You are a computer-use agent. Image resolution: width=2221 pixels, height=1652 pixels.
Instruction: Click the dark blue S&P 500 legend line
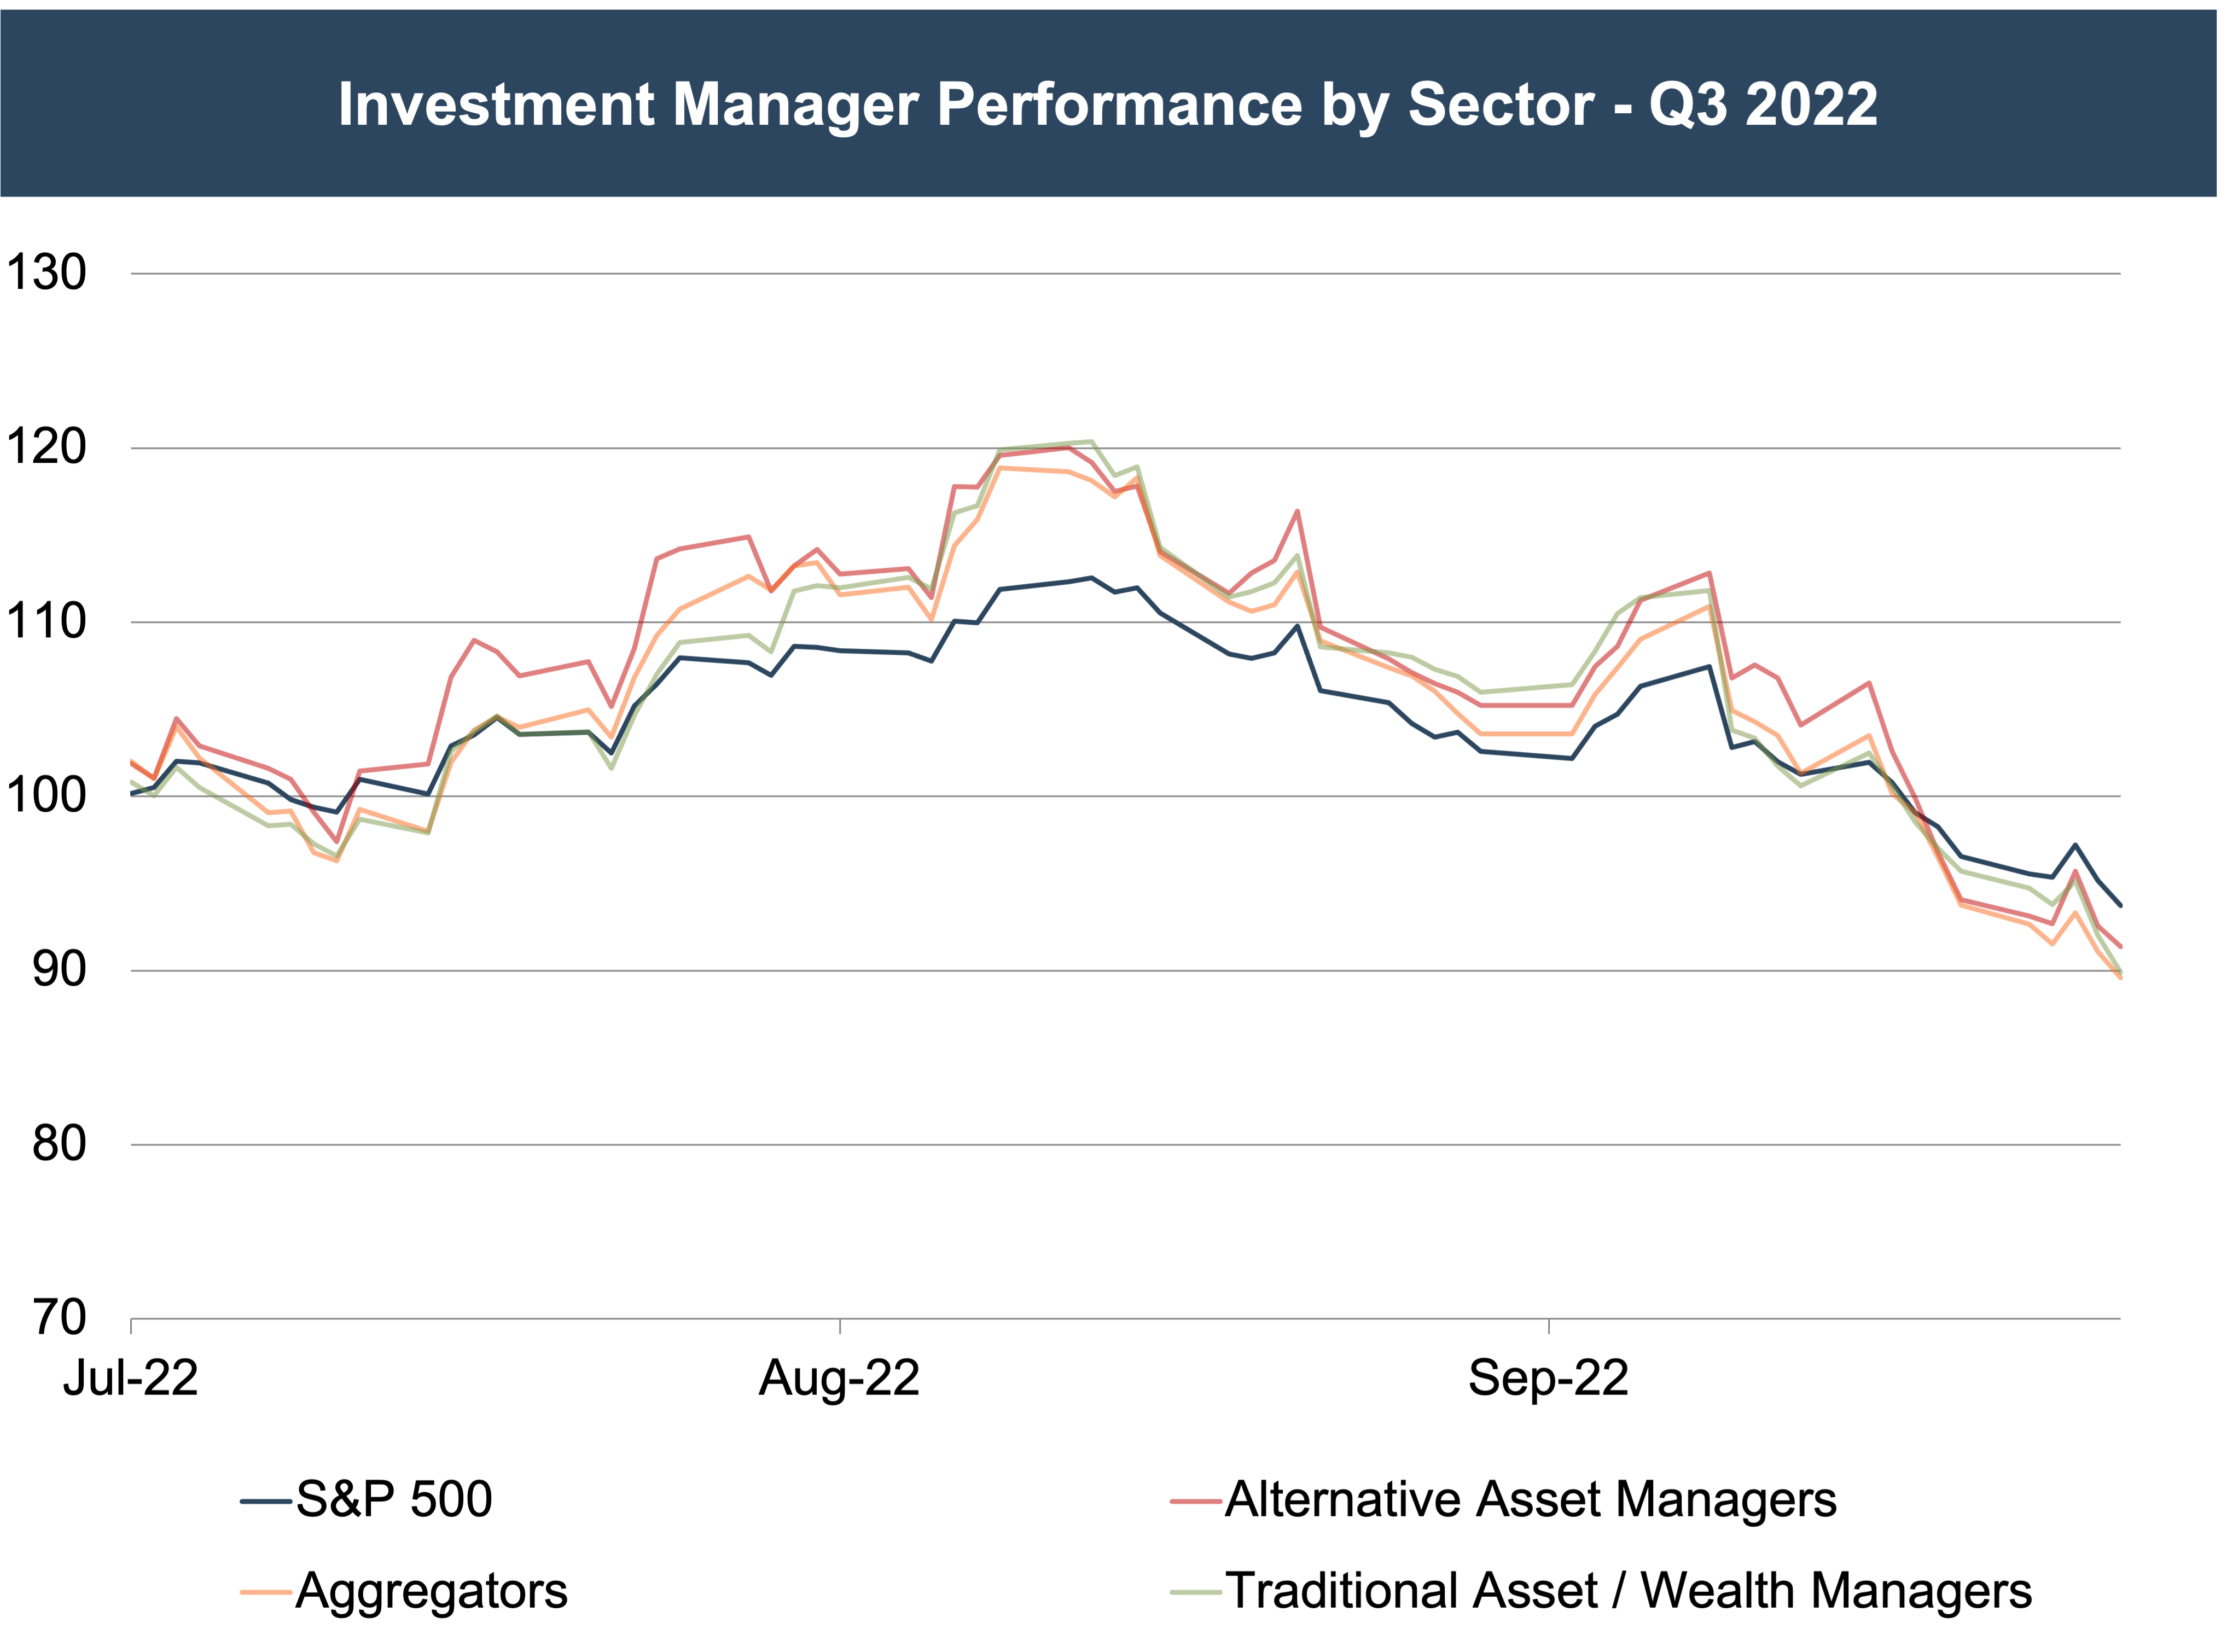(266, 1501)
